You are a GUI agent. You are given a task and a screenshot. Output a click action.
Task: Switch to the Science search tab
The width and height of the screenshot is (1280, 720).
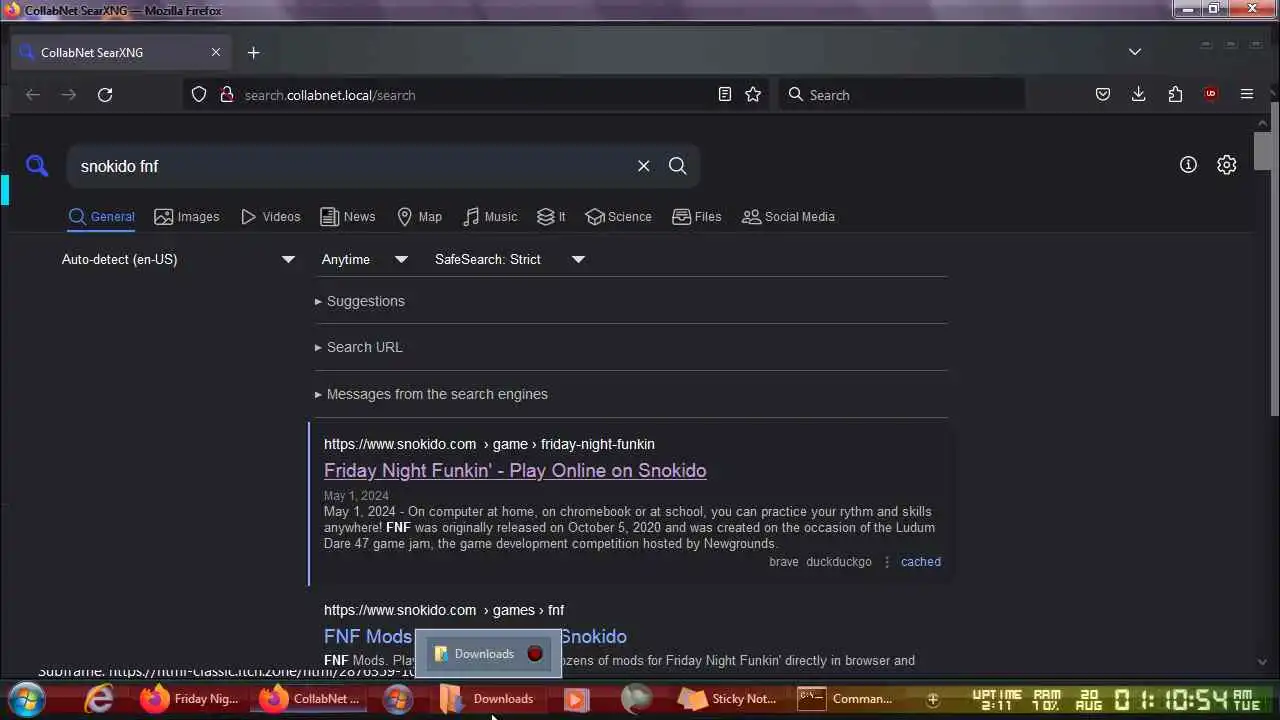[x=619, y=217]
